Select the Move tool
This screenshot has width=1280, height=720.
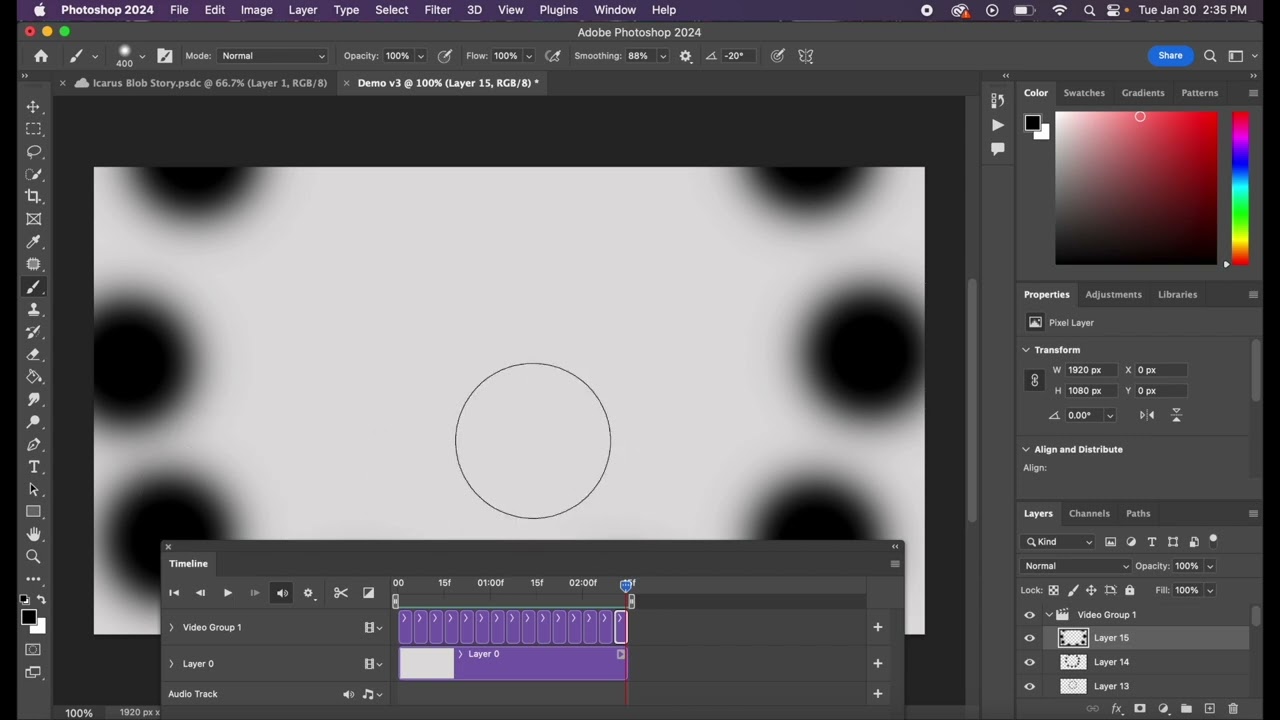pyautogui.click(x=34, y=107)
